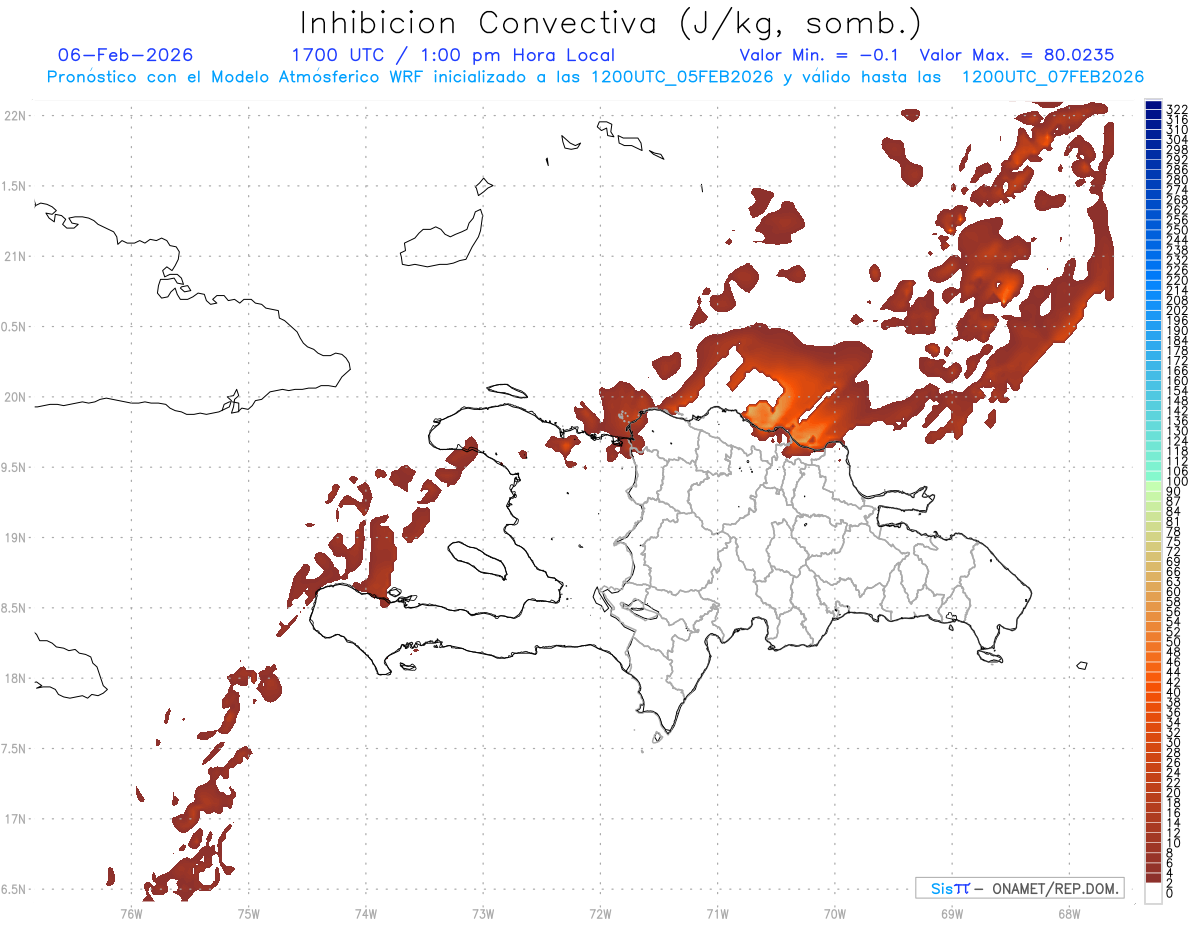Click the 'Sistt - ONAMET/REP.DOM.' credit box
1200x927 pixels.
point(1019,888)
